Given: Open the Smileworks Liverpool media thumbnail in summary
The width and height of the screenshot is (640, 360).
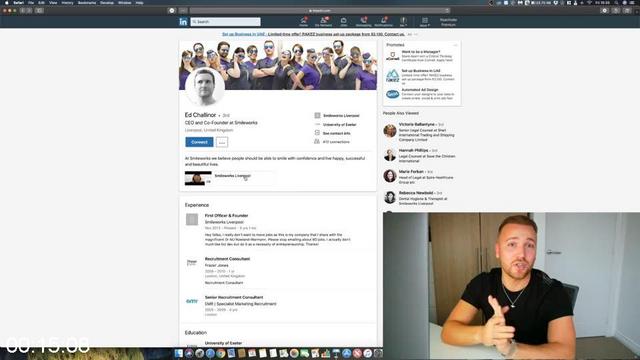Looking at the screenshot, I should tap(198, 178).
